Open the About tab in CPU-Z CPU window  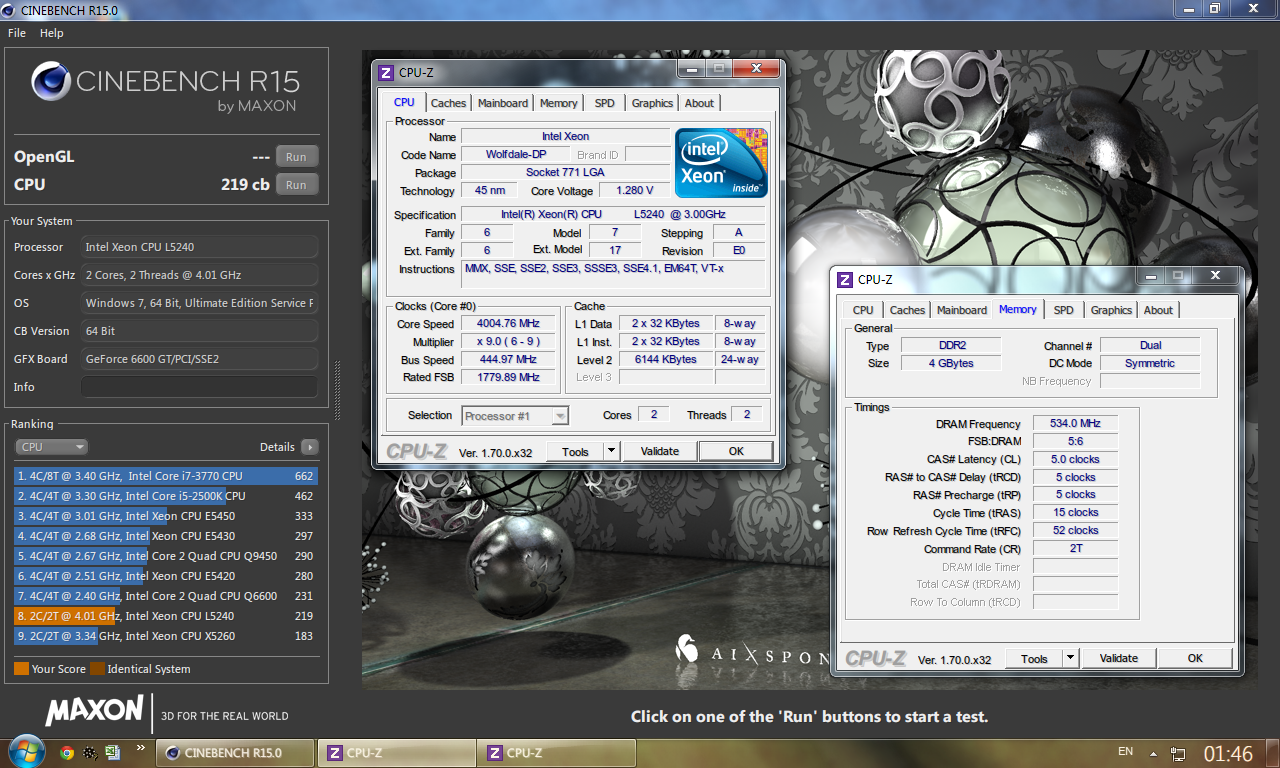(x=699, y=103)
